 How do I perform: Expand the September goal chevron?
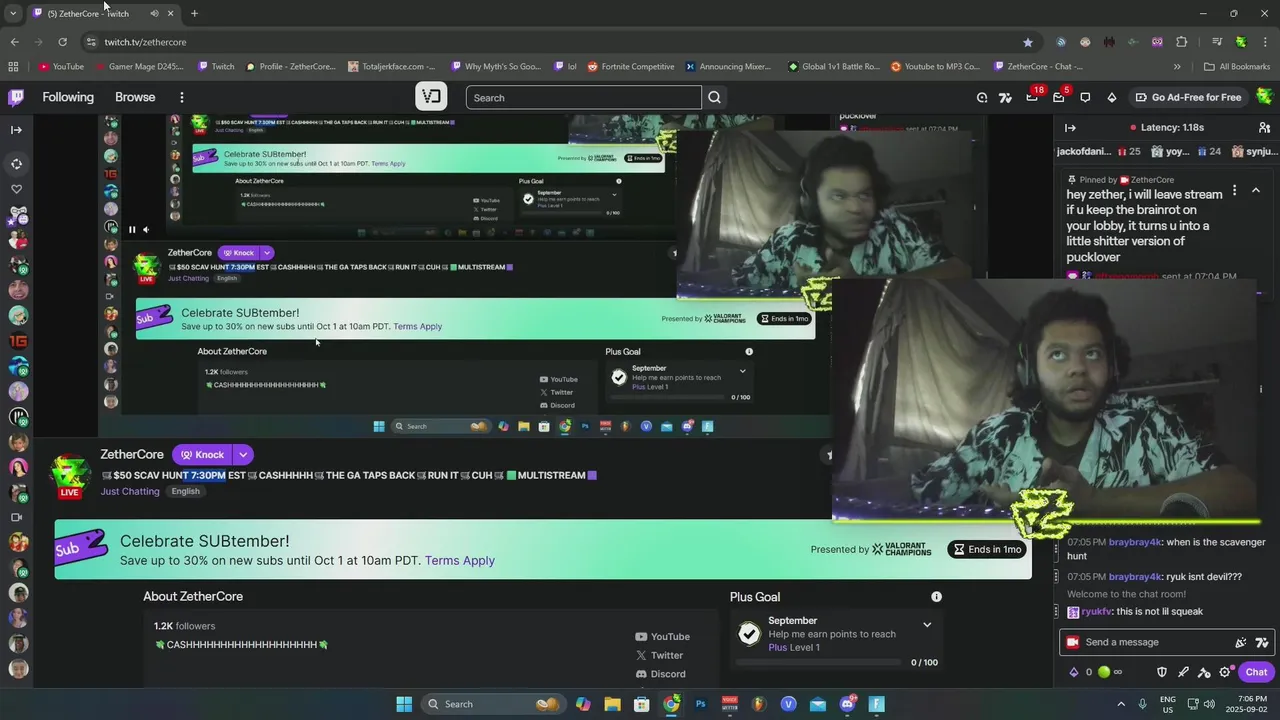927,625
